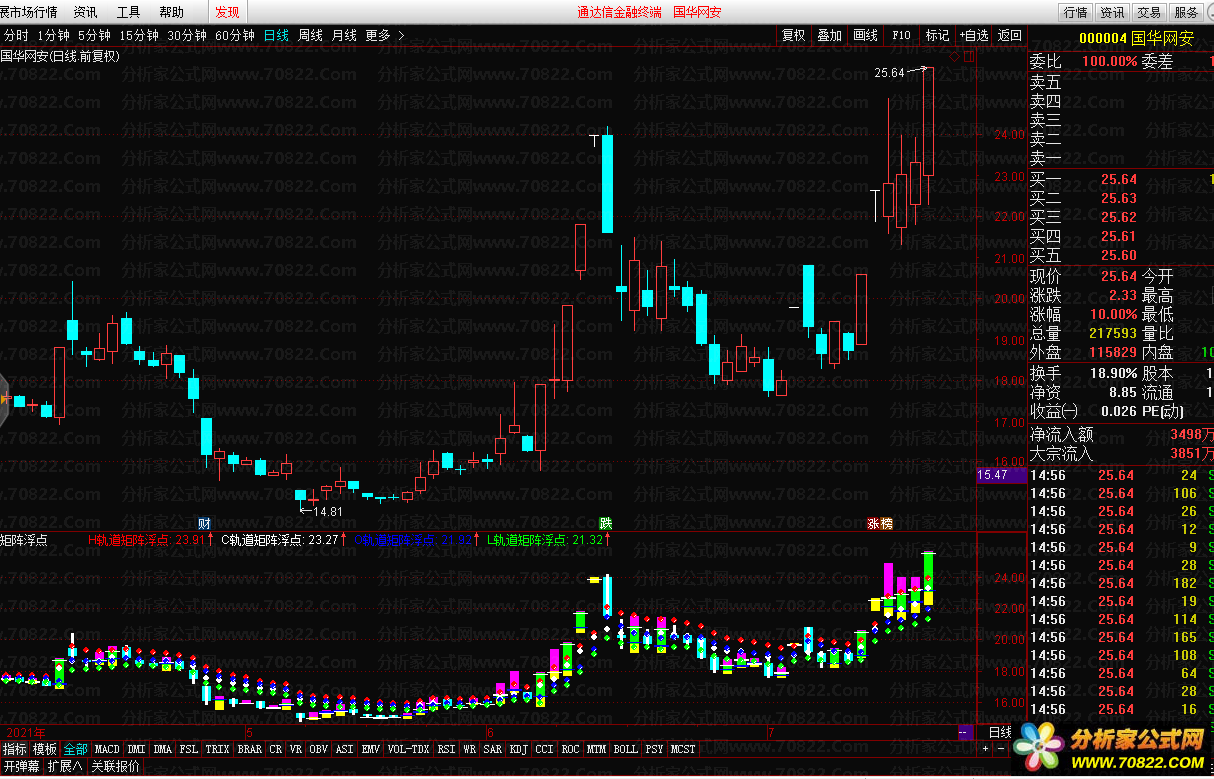Apply the BRAR indicator

[250, 749]
